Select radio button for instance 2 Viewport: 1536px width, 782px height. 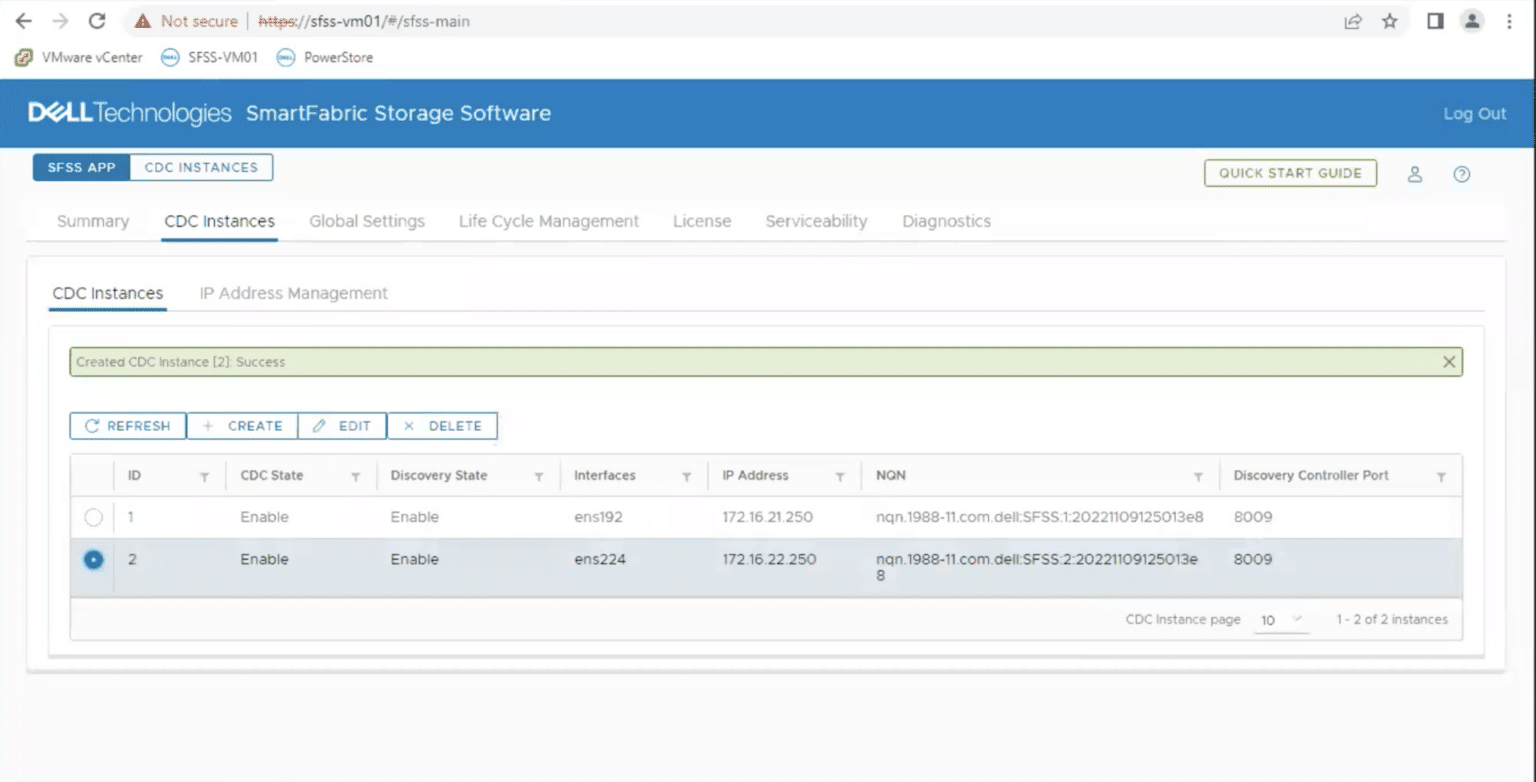click(93, 560)
